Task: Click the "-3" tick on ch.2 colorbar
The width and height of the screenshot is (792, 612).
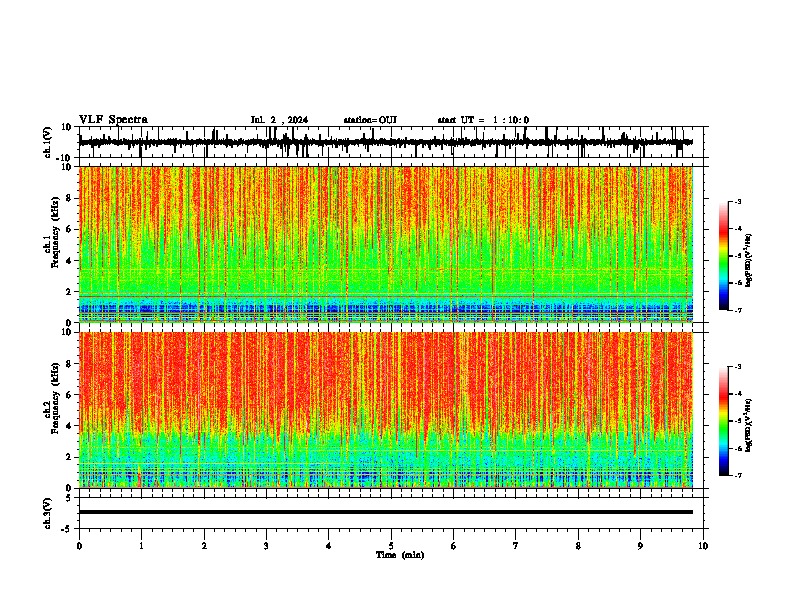Action: click(738, 367)
